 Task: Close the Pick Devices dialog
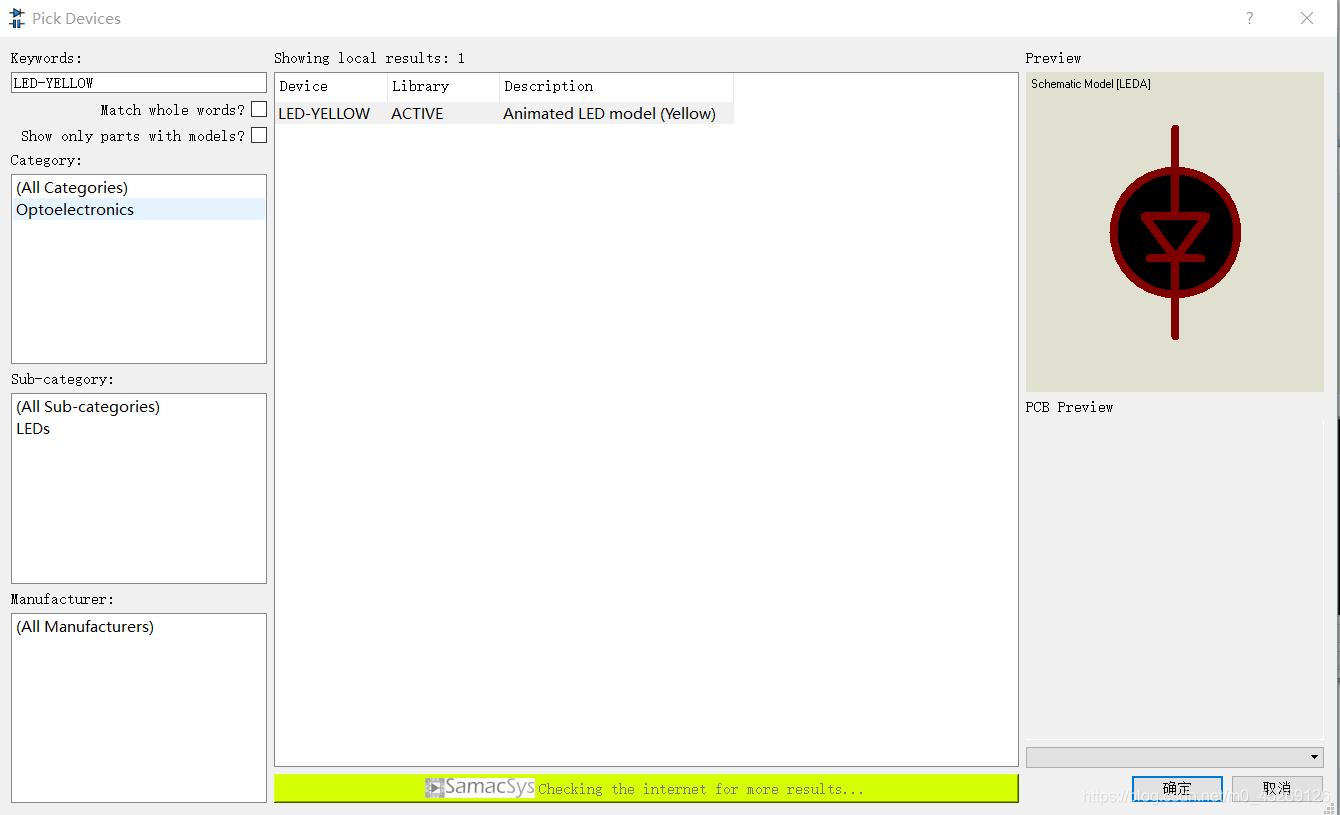1307,18
